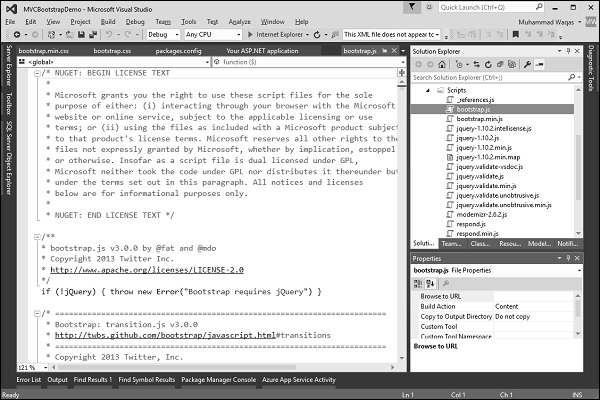Follow the apache.org LICENSE-2.0 link
Image resolution: width=600 pixels, height=400 pixels.
tap(147, 270)
